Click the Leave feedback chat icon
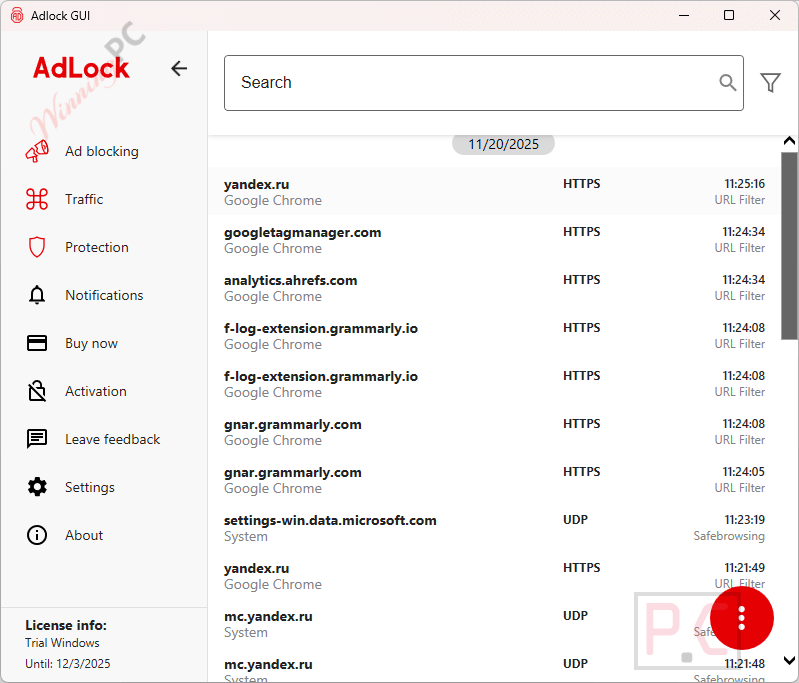Image resolution: width=799 pixels, height=683 pixels. click(x=37, y=439)
